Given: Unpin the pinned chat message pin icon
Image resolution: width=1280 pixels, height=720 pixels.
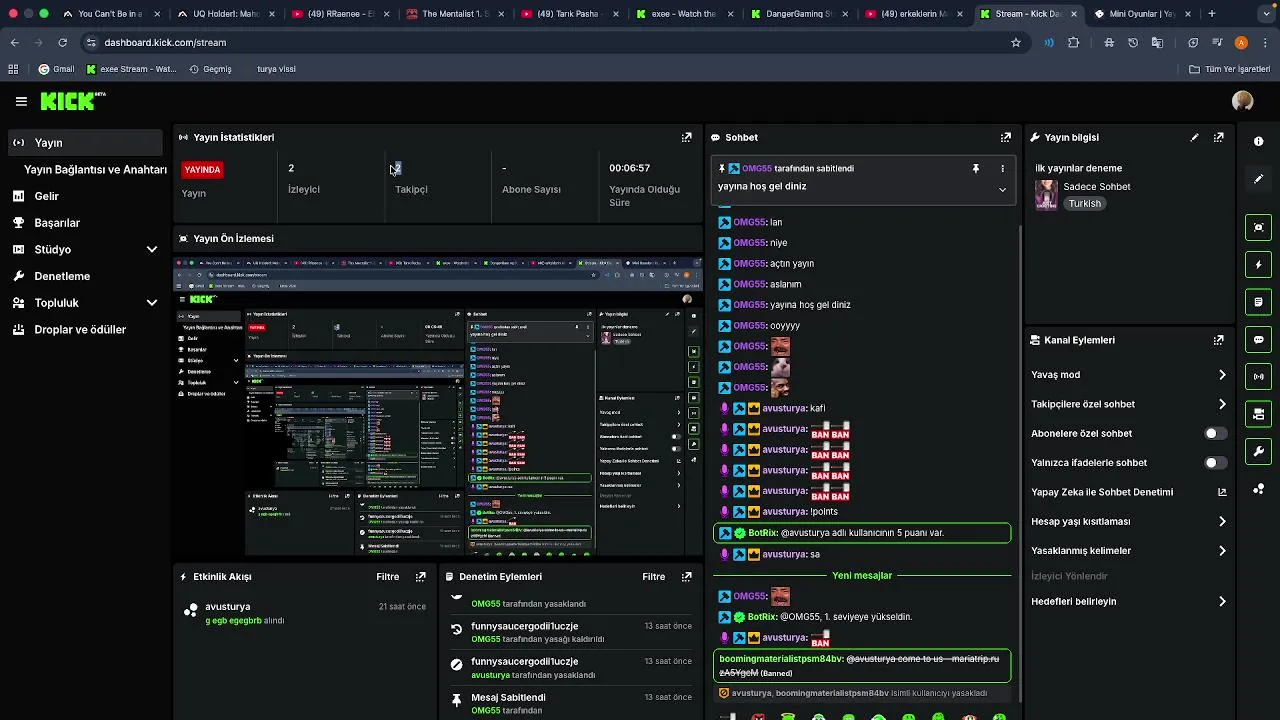Looking at the screenshot, I should 976,169.
